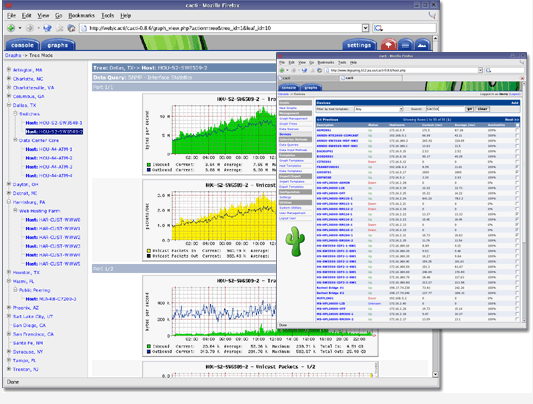Screen dimensions: 533x404
Task: Click the Home icon in the front Firefox window
Action: (x=320, y=70)
